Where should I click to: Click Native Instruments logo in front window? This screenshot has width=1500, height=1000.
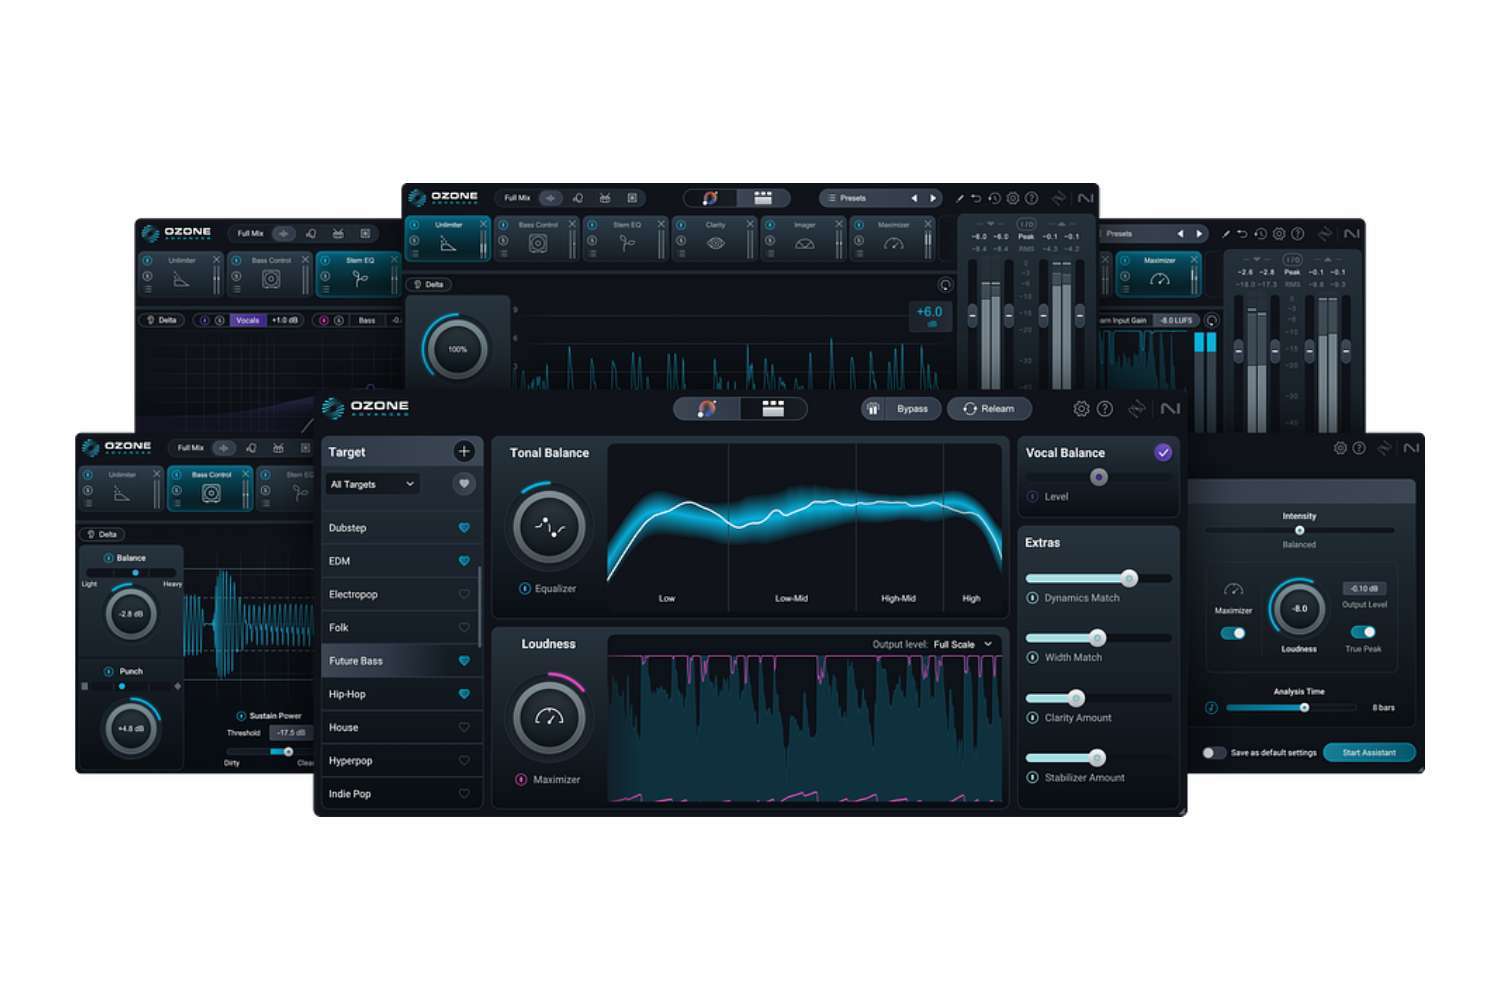1170,408
